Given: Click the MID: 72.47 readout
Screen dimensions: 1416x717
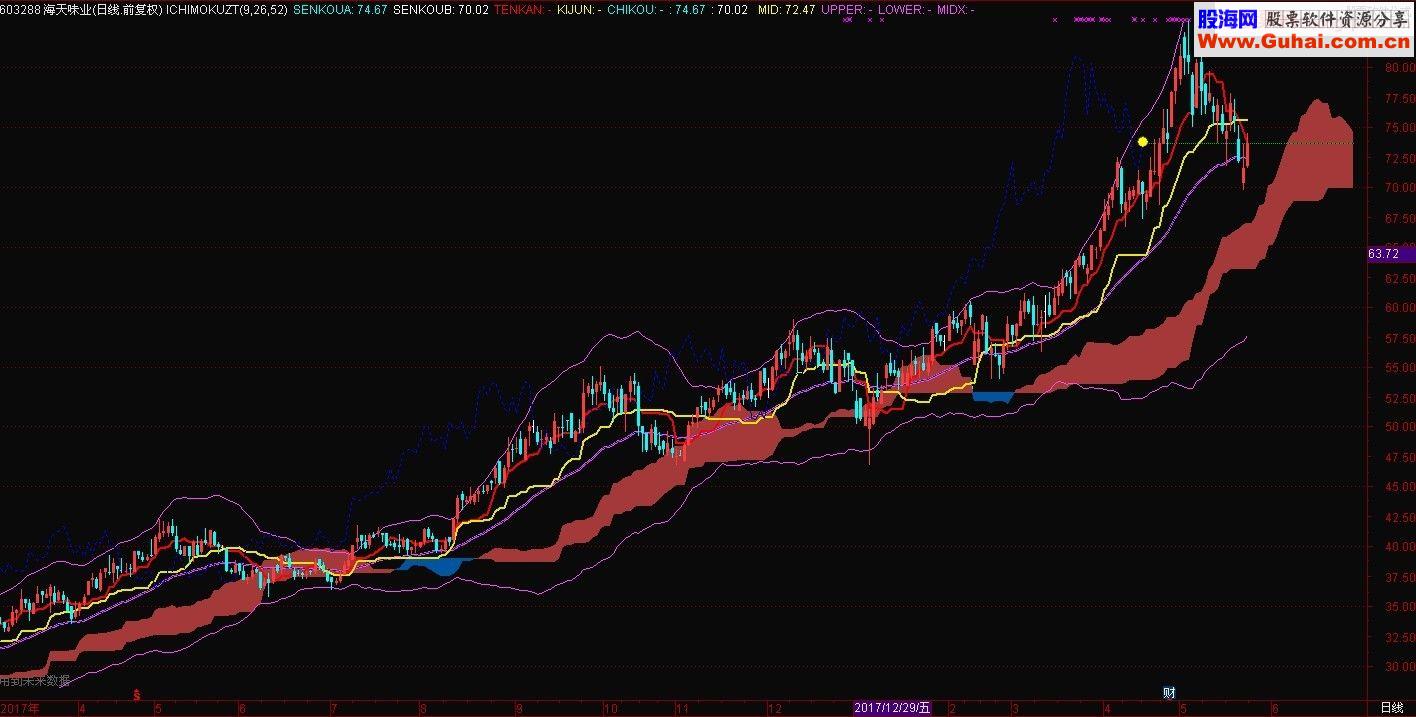Looking at the screenshot, I should click(x=787, y=9).
